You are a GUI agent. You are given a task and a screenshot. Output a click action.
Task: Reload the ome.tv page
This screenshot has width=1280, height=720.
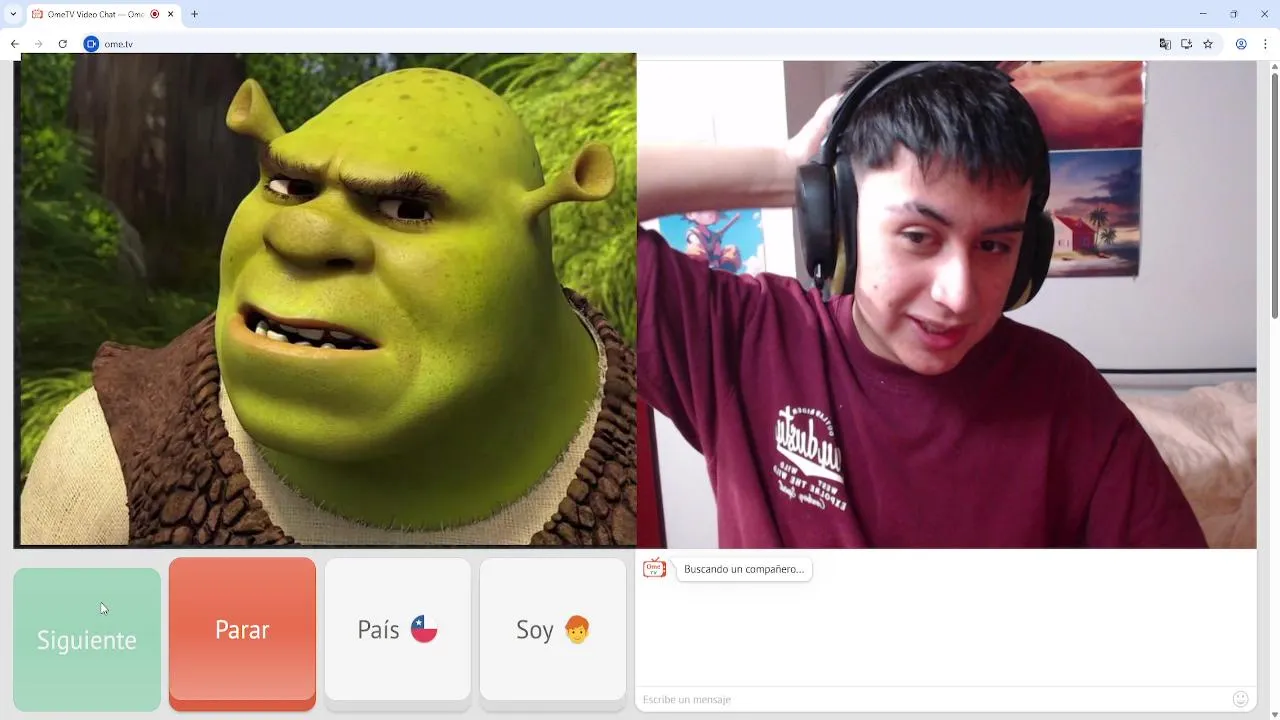click(62, 44)
